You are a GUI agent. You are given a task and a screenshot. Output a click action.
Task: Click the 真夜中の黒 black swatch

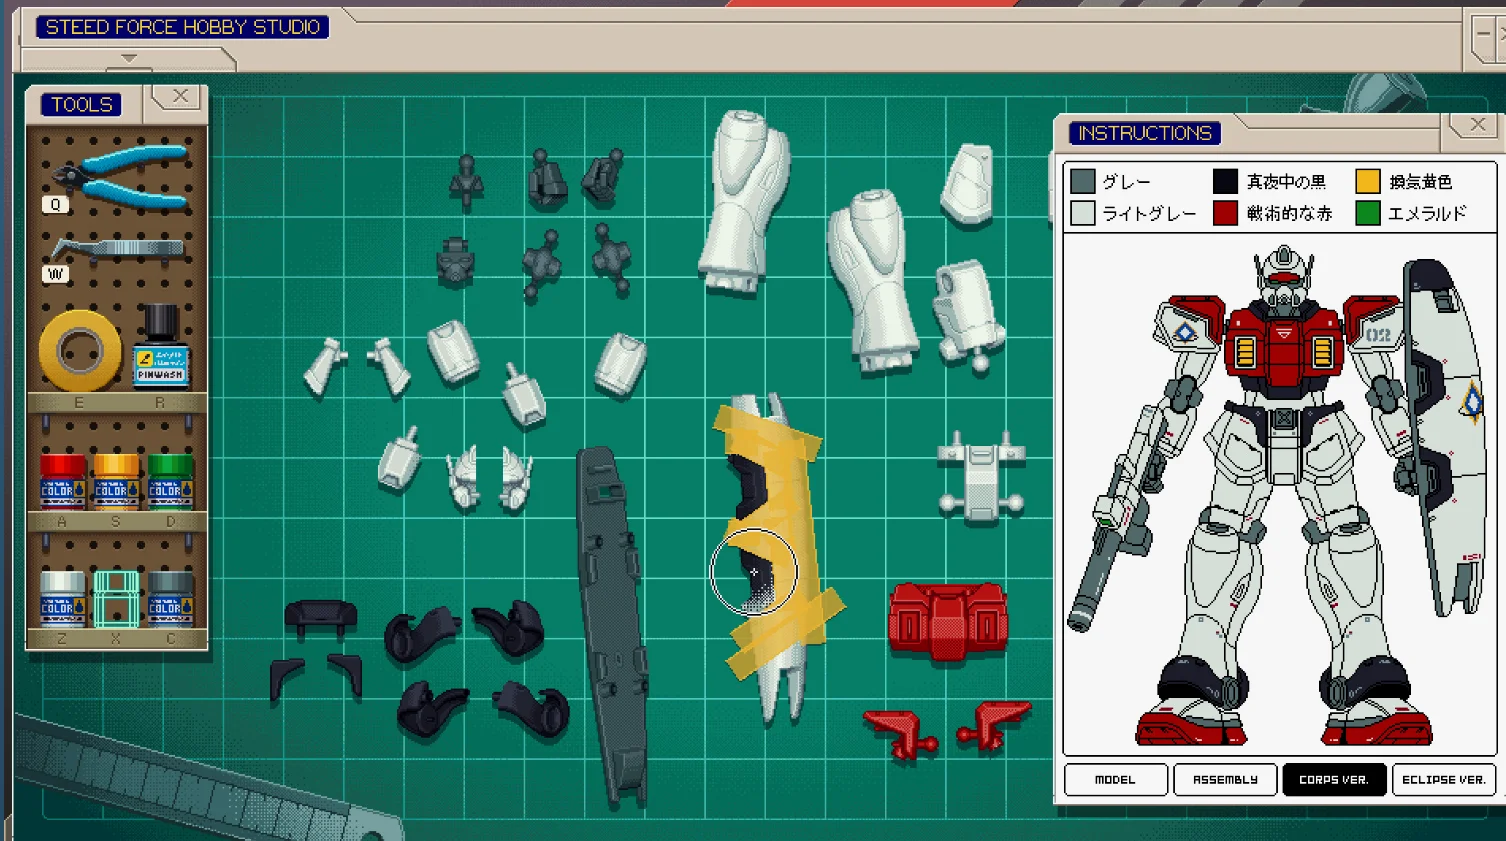[1225, 181]
